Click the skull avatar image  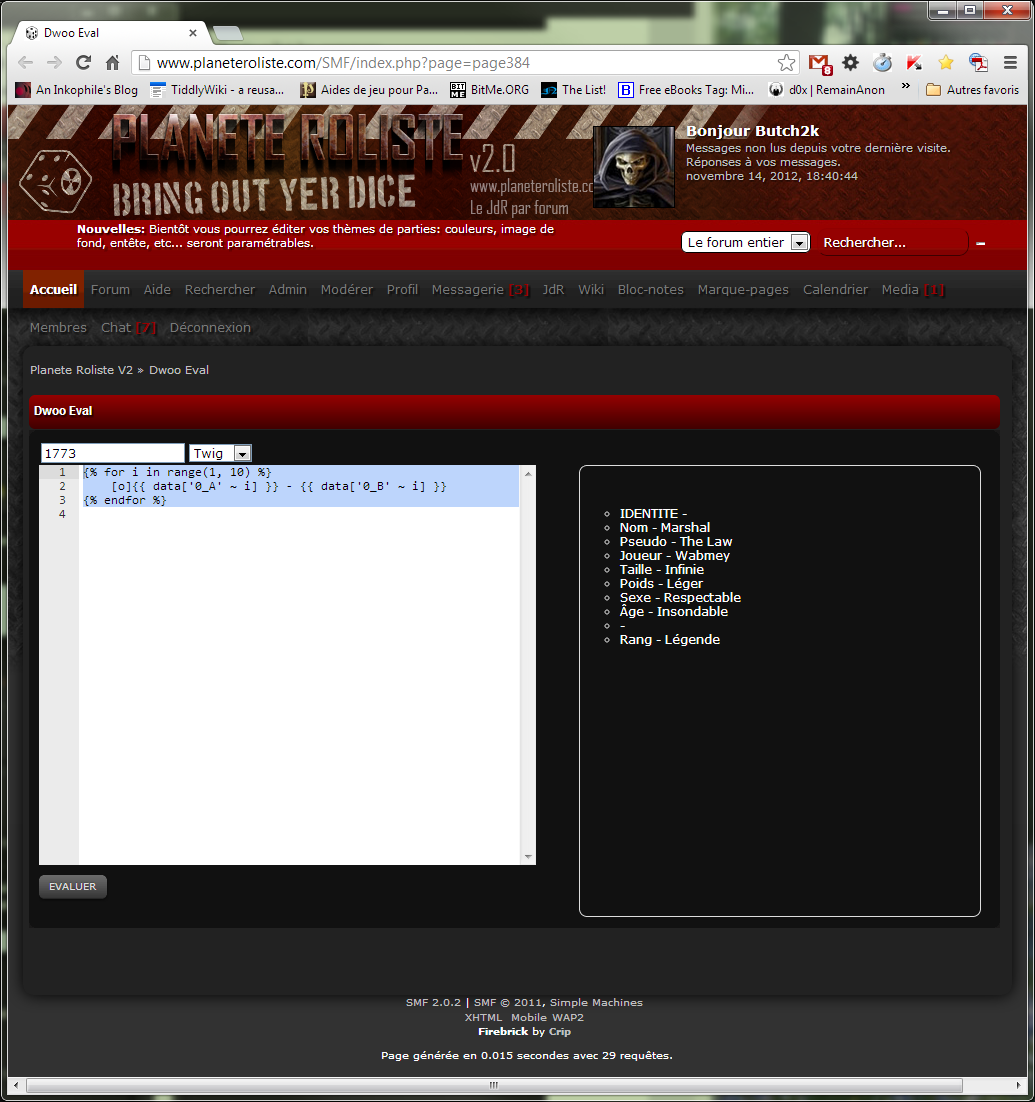pyautogui.click(x=633, y=167)
